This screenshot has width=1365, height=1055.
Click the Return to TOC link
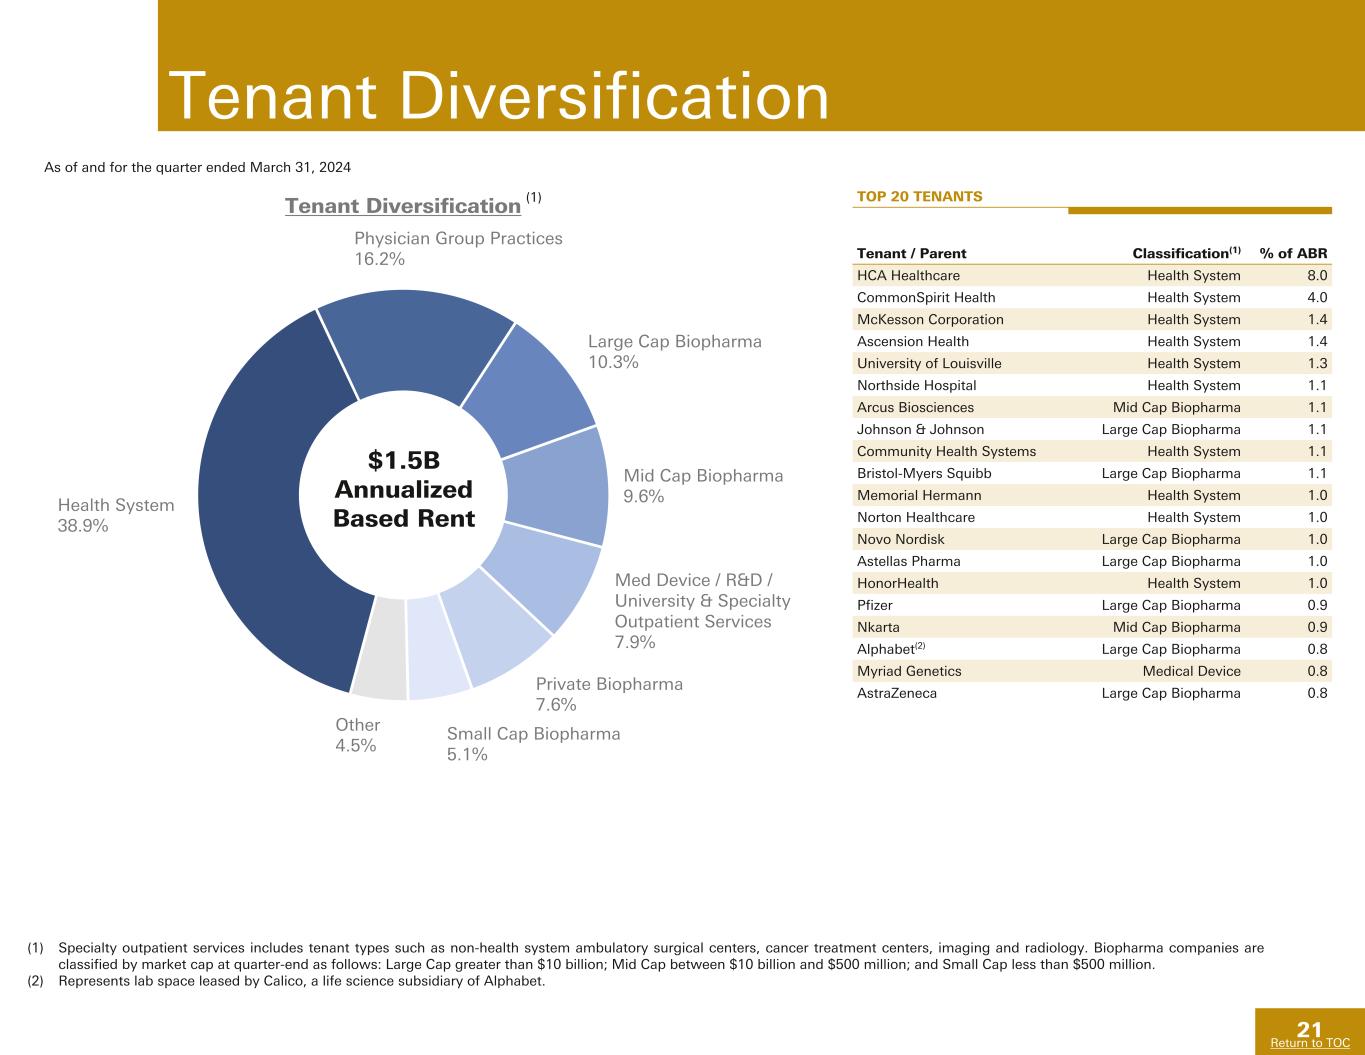(x=1309, y=1043)
